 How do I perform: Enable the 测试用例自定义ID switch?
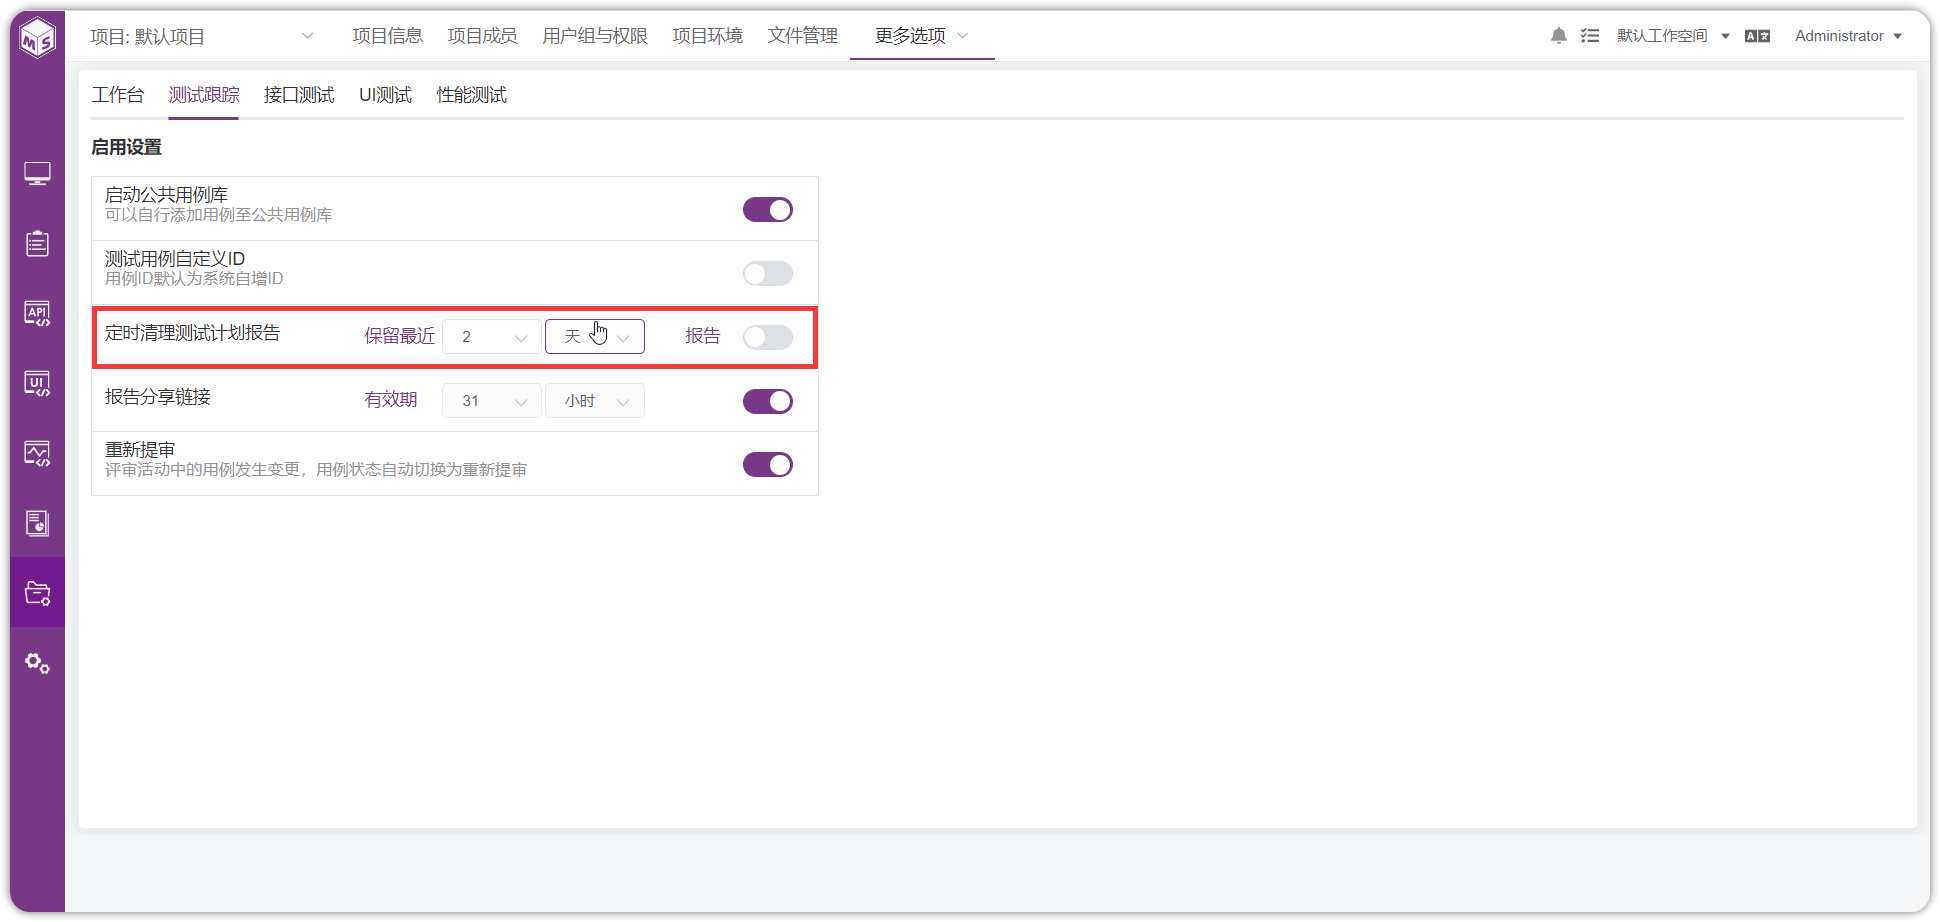768,273
